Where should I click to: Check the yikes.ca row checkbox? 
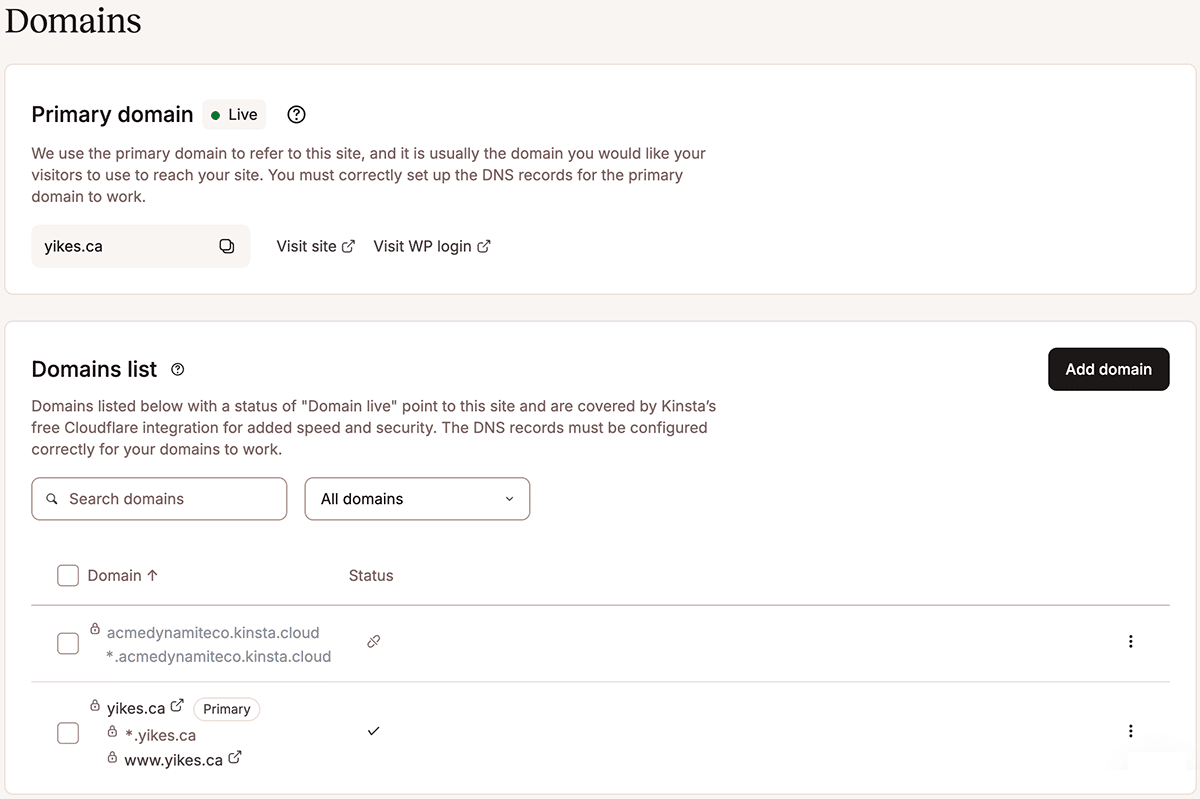[68, 733]
